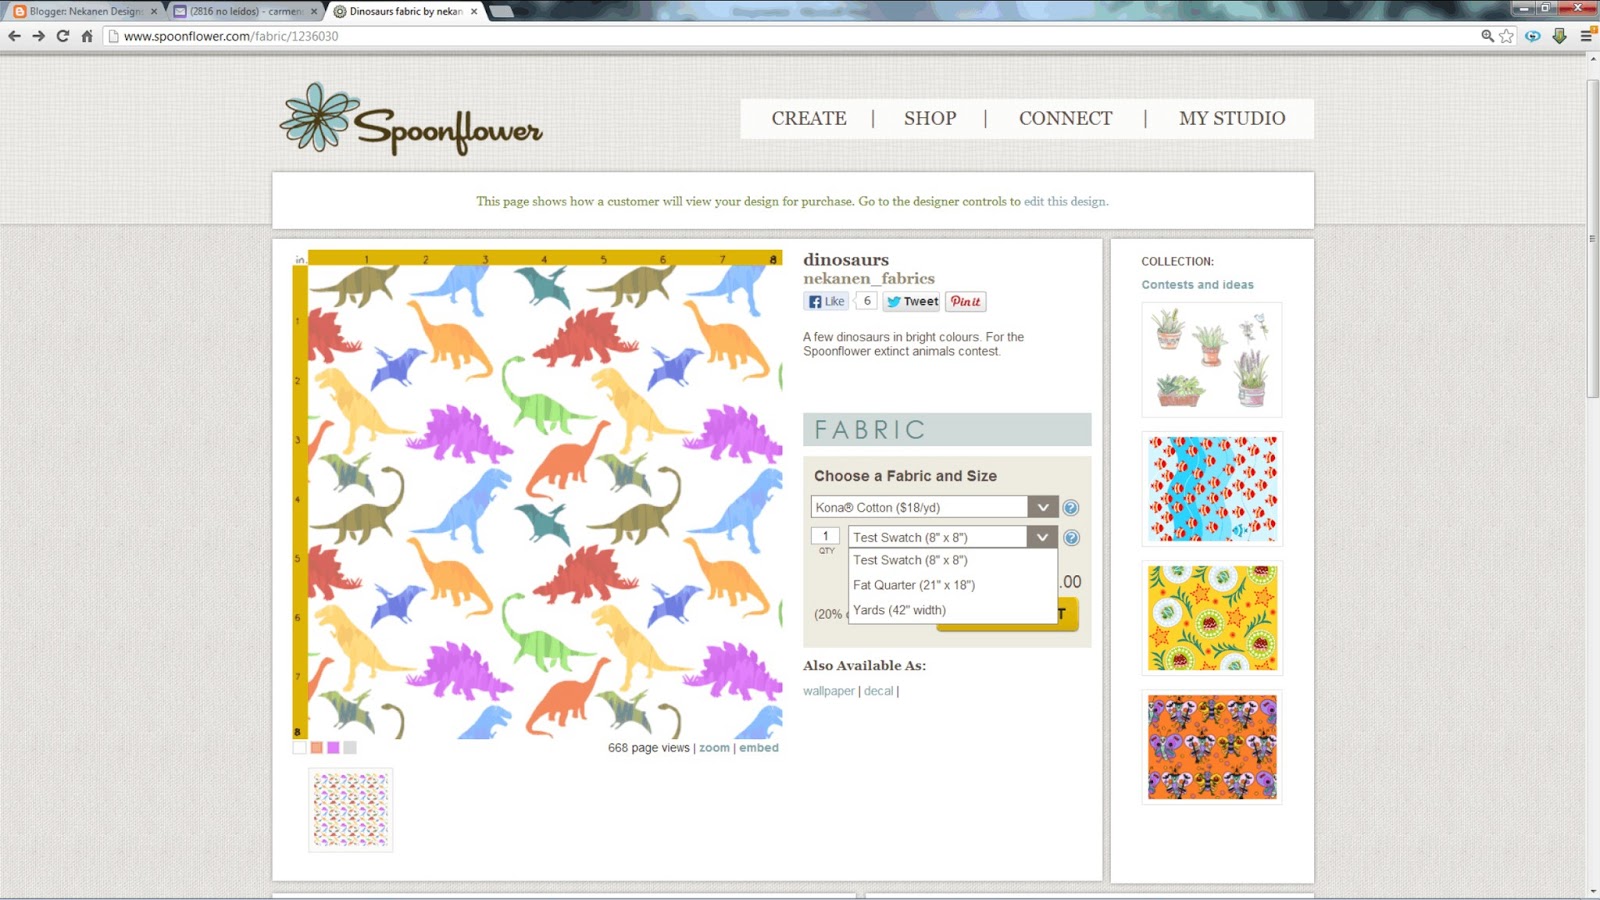1600x900 pixels.
Task: Click the Twitter Tweet button
Action: [x=910, y=301]
